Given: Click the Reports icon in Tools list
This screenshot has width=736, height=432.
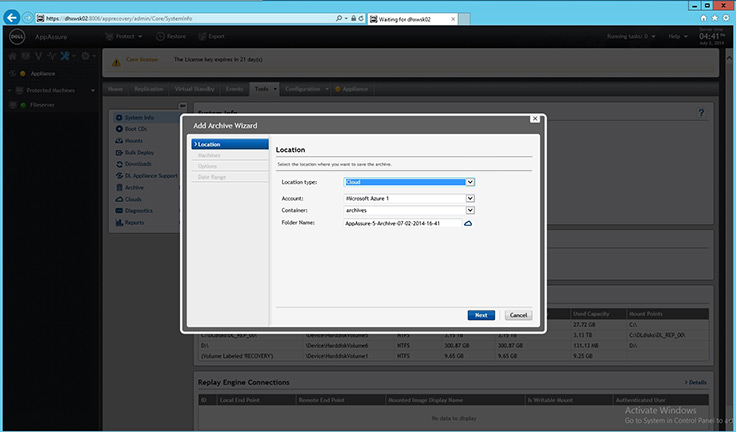Looking at the screenshot, I should click(x=119, y=223).
